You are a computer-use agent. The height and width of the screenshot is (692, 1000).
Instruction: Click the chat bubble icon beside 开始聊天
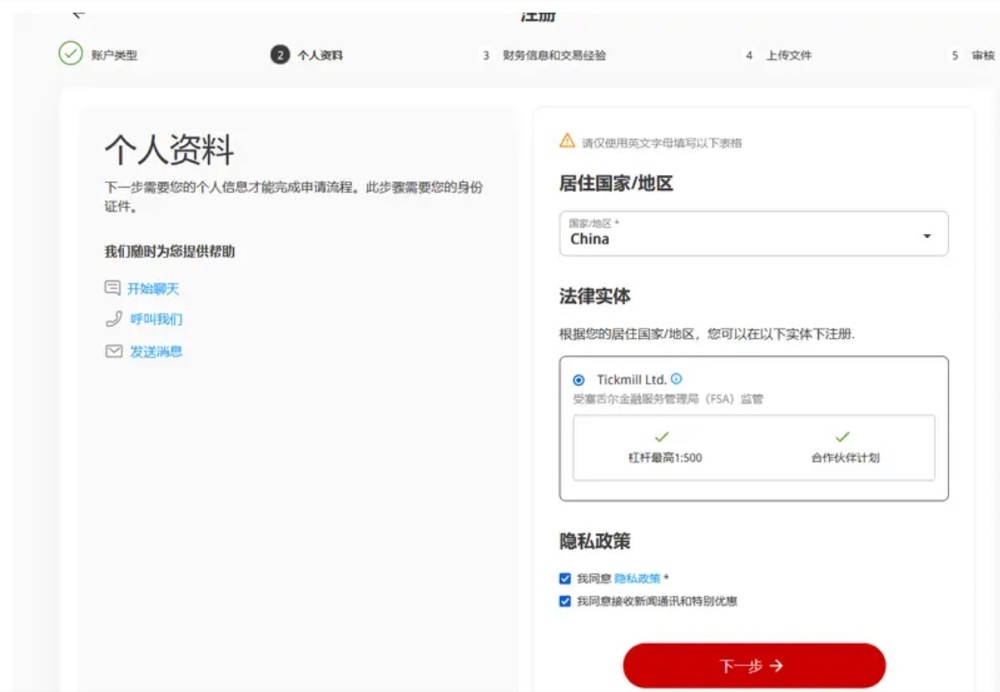pos(112,288)
